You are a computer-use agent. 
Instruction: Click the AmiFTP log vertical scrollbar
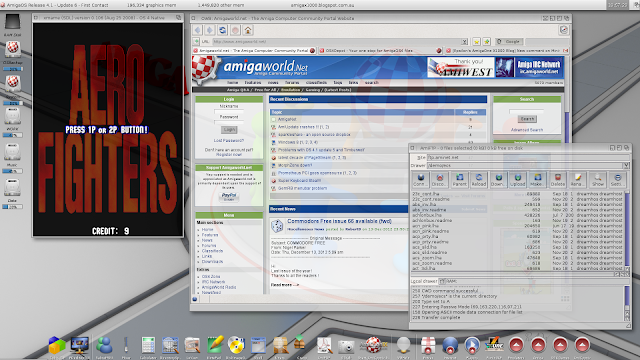click(627, 303)
